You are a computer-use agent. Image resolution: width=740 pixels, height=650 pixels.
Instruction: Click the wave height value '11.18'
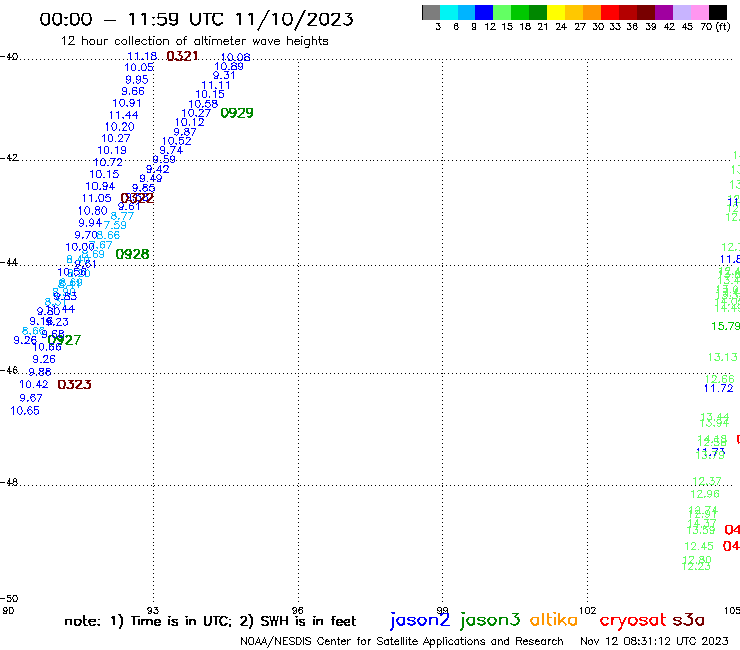tap(142, 56)
